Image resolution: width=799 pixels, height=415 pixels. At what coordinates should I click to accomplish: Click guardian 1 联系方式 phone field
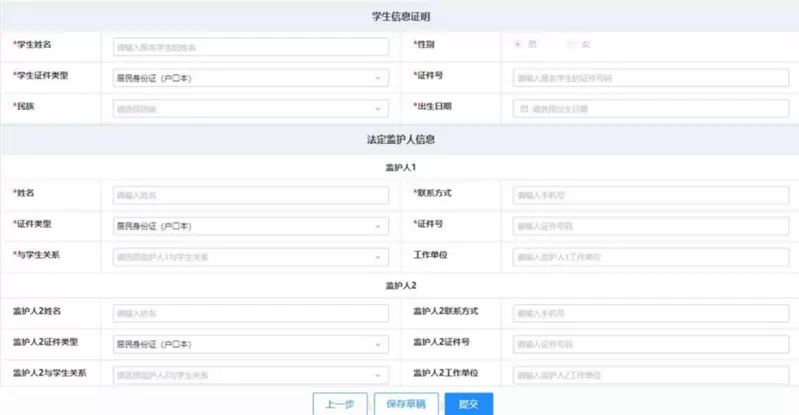(649, 195)
